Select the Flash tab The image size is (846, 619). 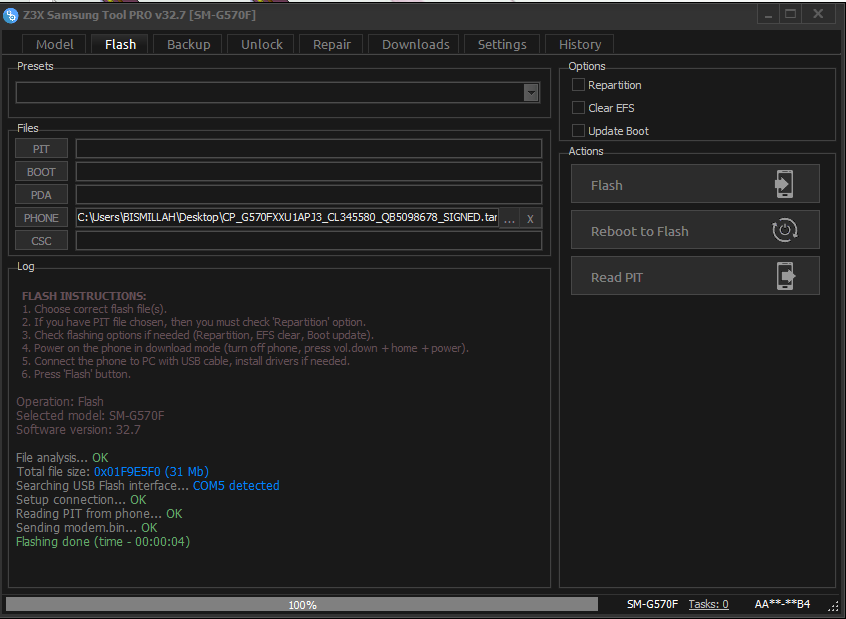tap(120, 44)
